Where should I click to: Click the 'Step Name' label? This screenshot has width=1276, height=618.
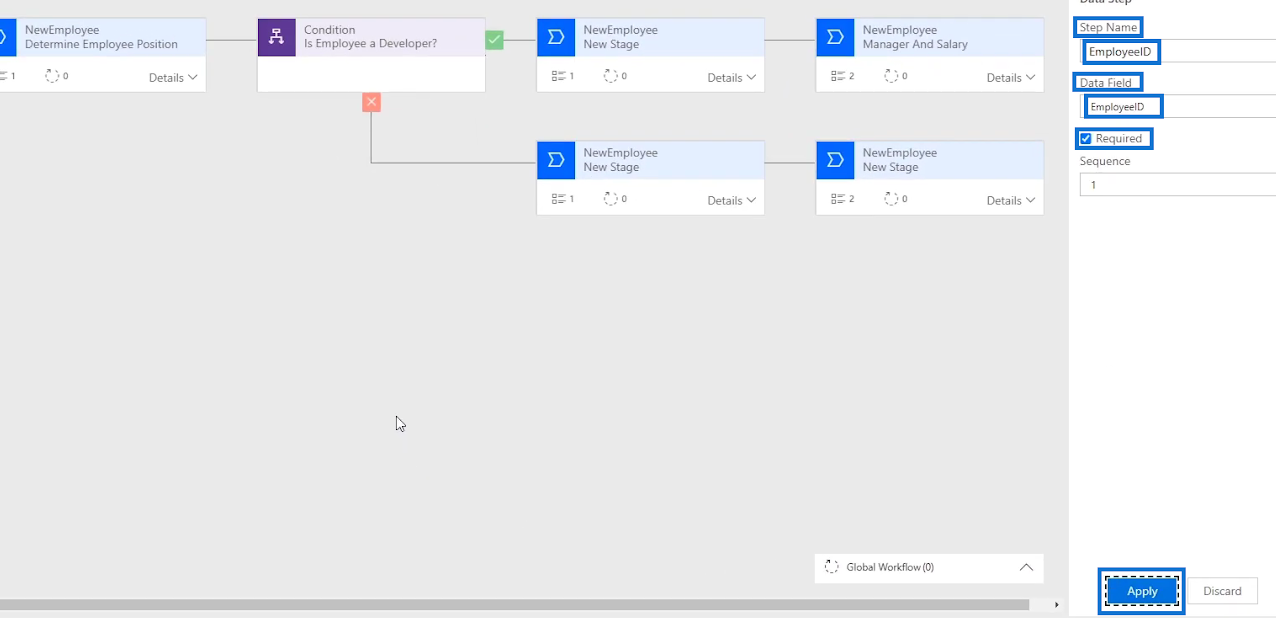tap(1108, 27)
